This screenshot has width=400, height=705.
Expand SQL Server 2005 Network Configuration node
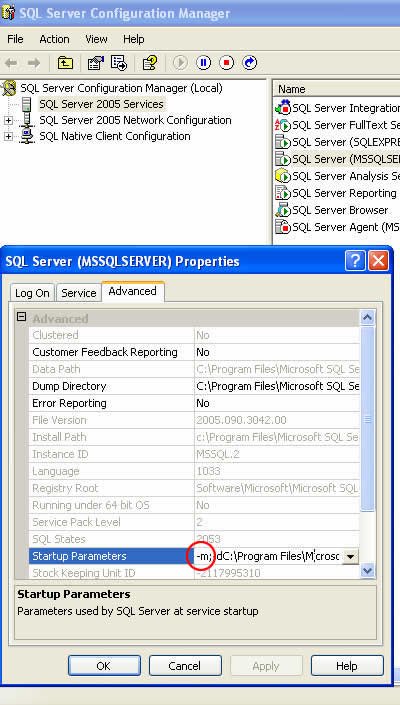coord(8,120)
